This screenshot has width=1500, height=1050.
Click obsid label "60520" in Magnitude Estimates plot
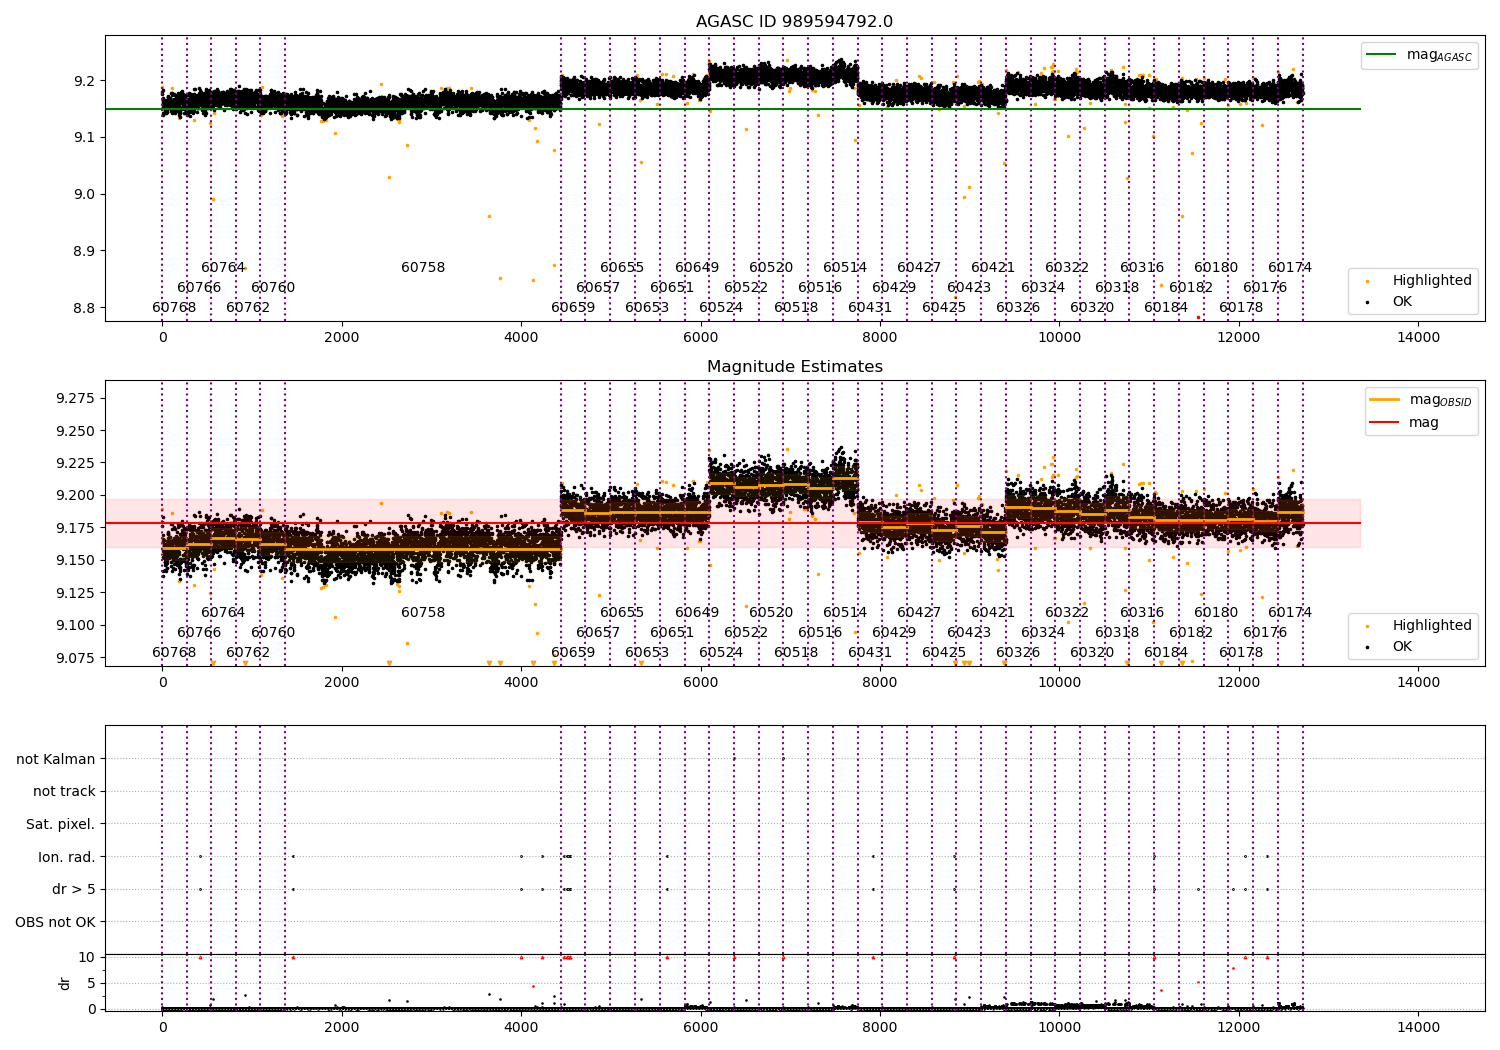(771, 612)
